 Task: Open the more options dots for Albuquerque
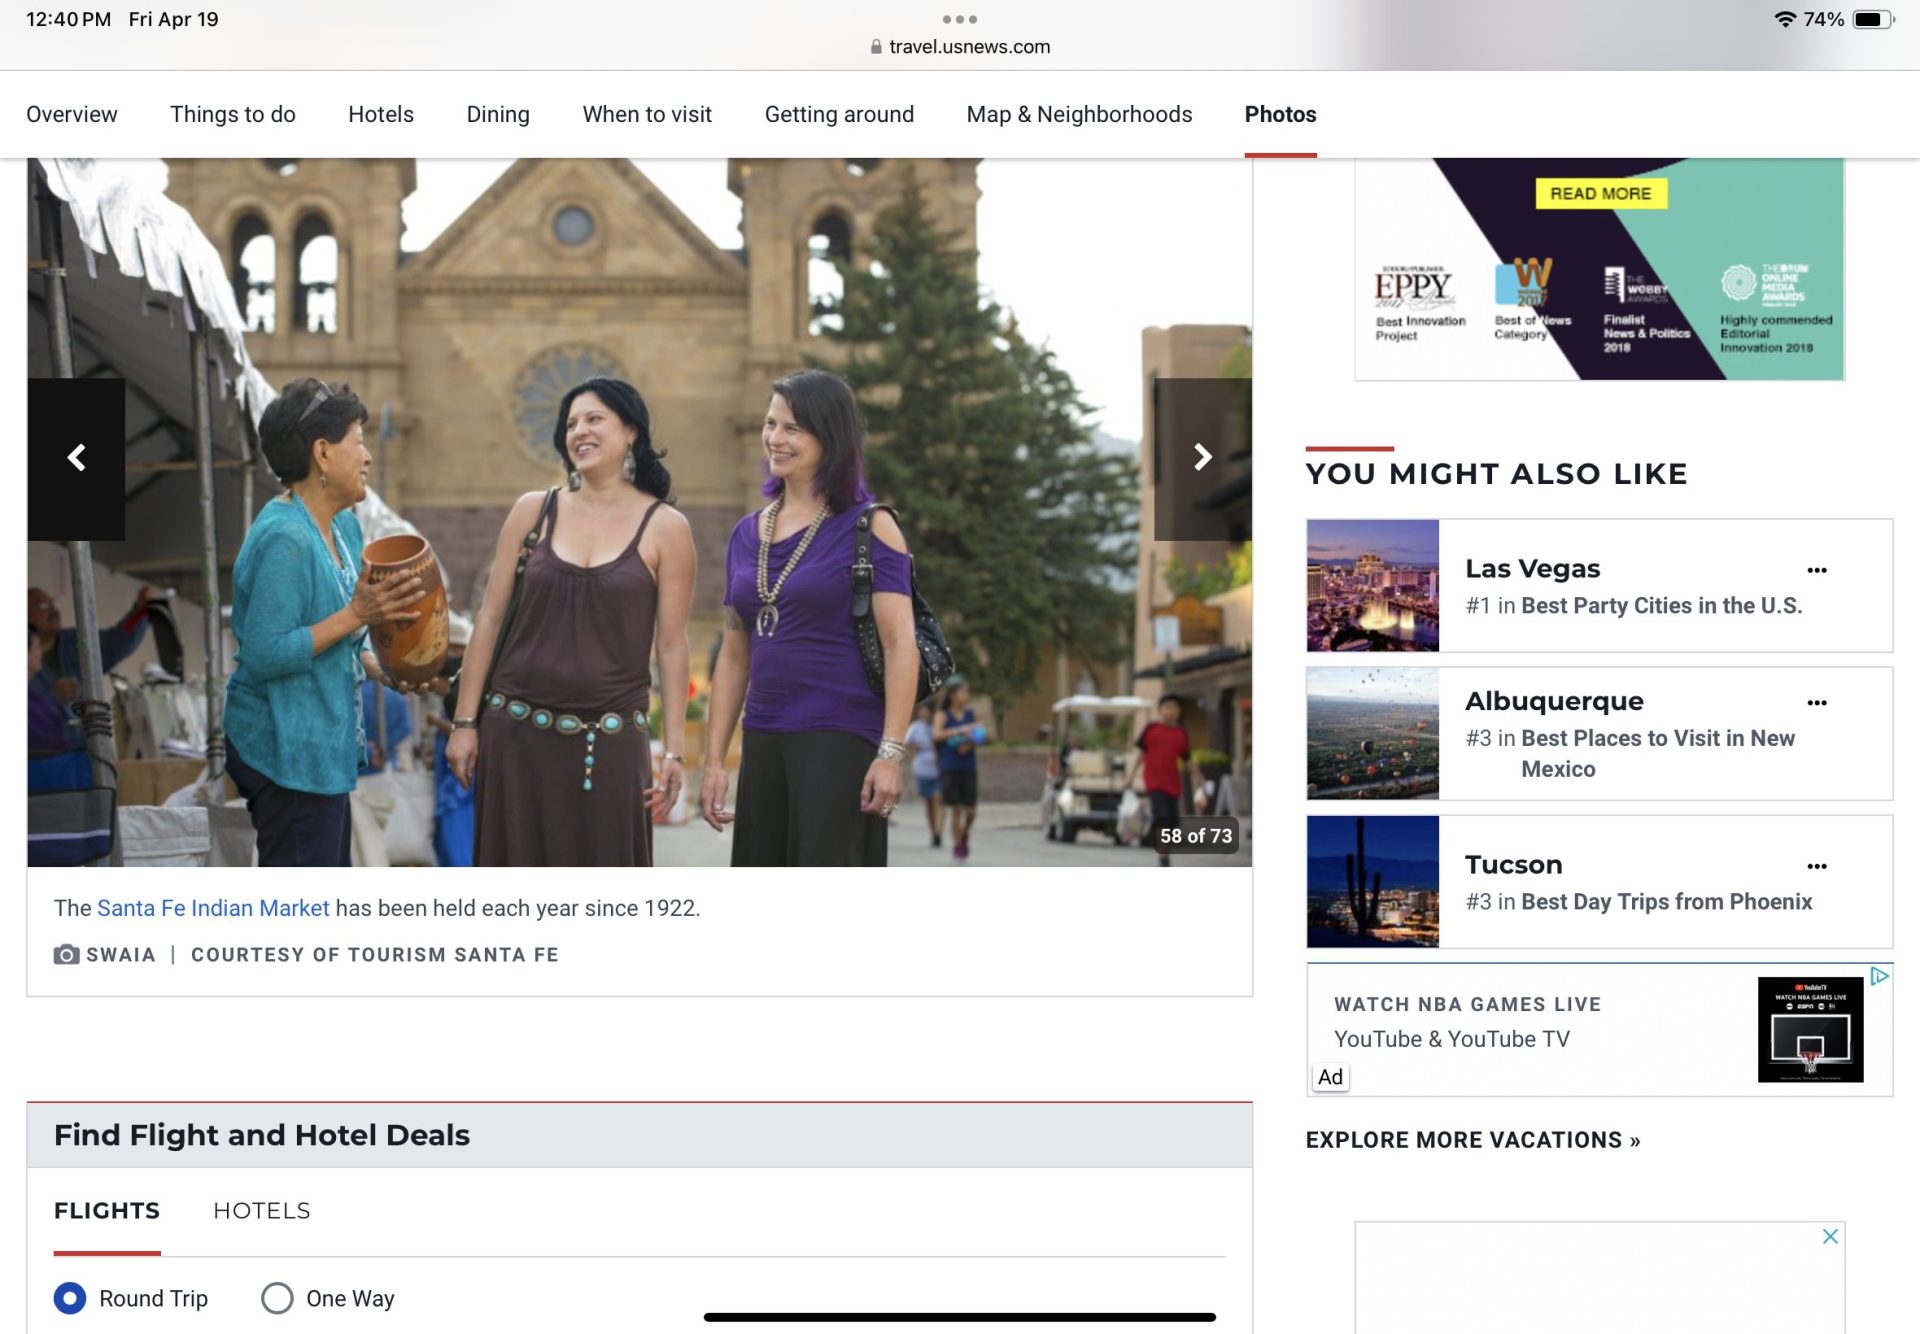[1816, 703]
